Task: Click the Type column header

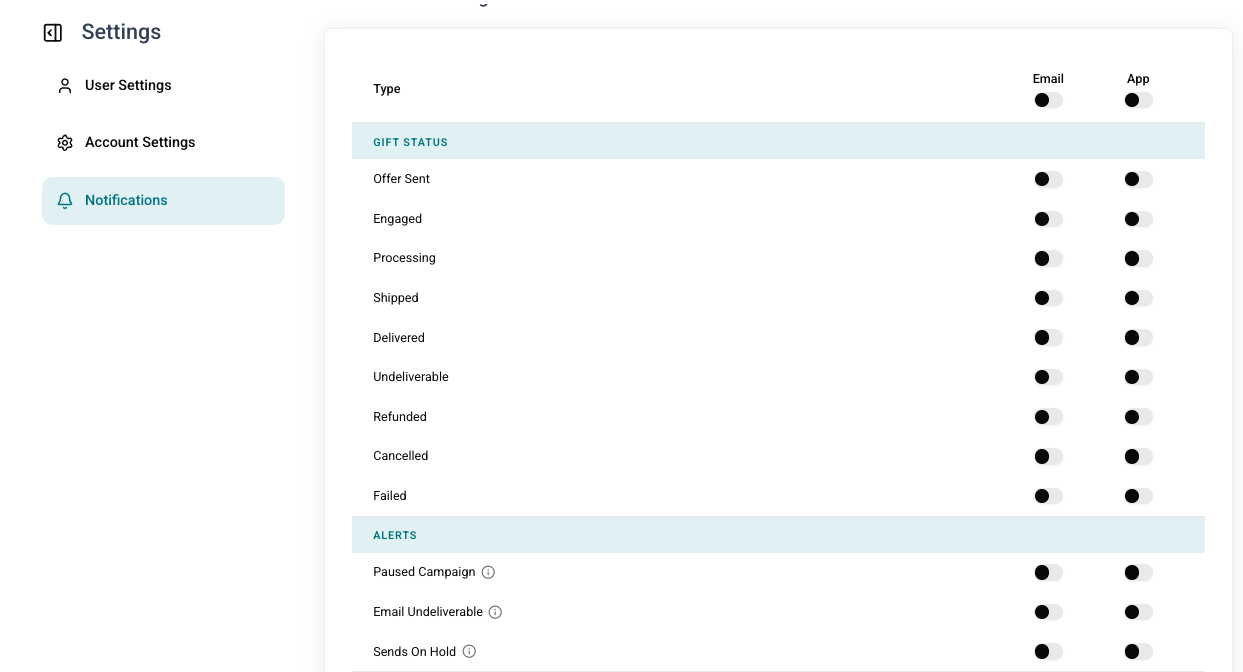Action: (x=387, y=89)
